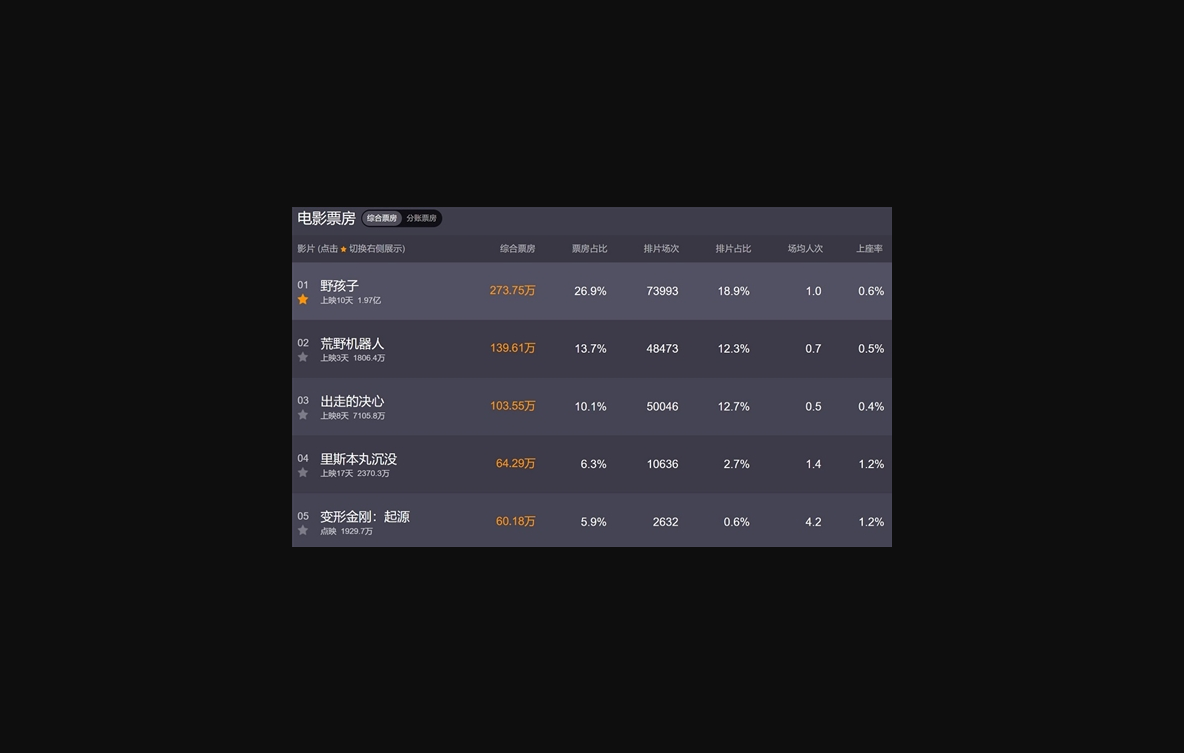Viewport: 1184px width, 753px height.
Task: Switch to the 分账票房 toggle
Action: click(x=421, y=218)
